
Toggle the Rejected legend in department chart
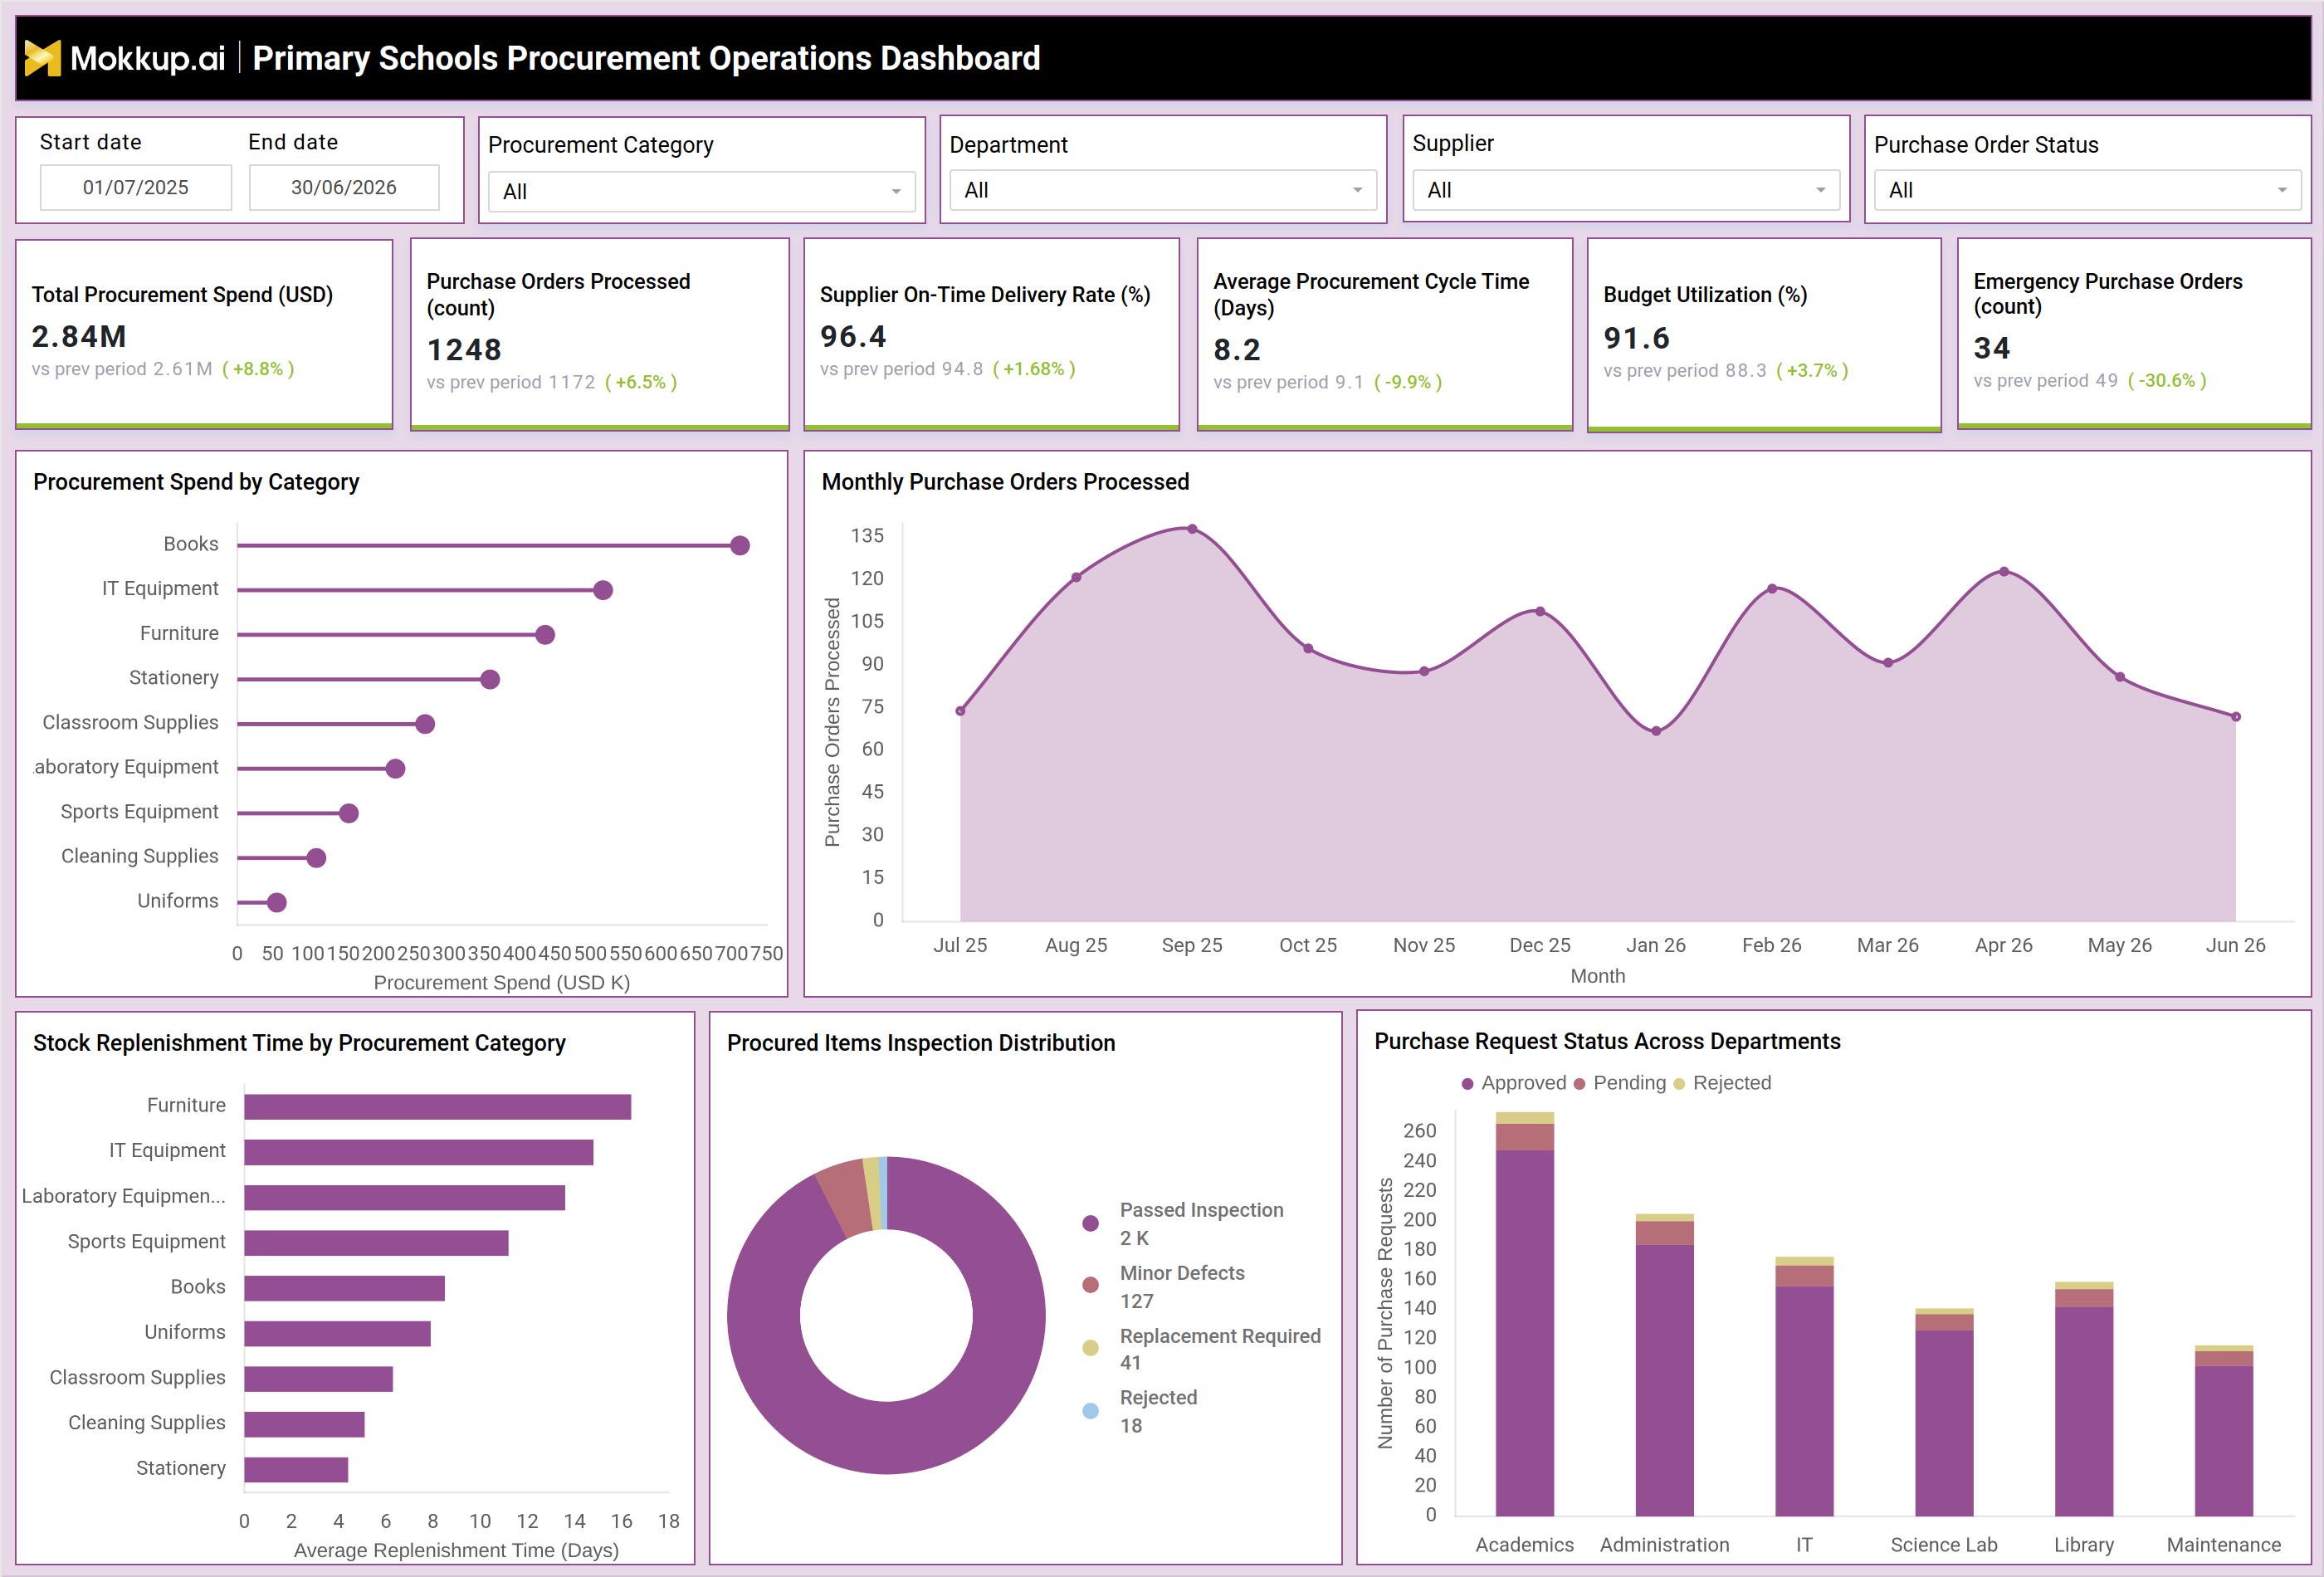coord(1722,1083)
